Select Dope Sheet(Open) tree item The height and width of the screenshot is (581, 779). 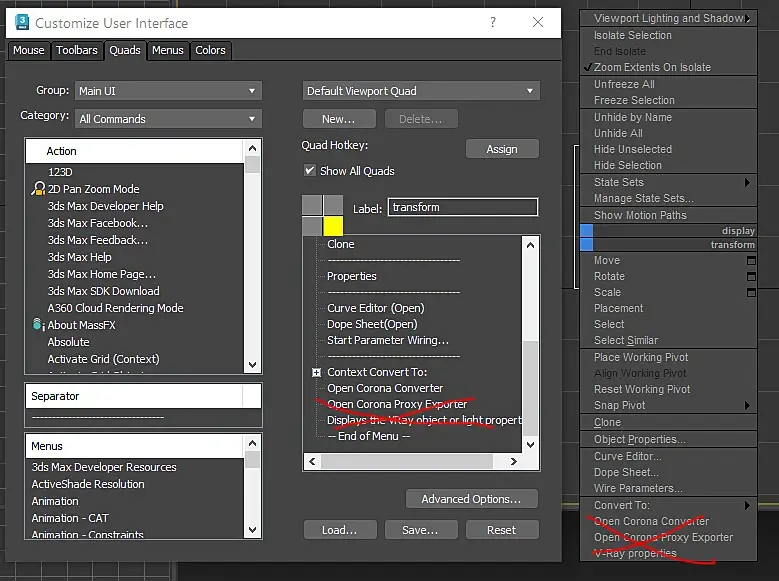(x=372, y=324)
